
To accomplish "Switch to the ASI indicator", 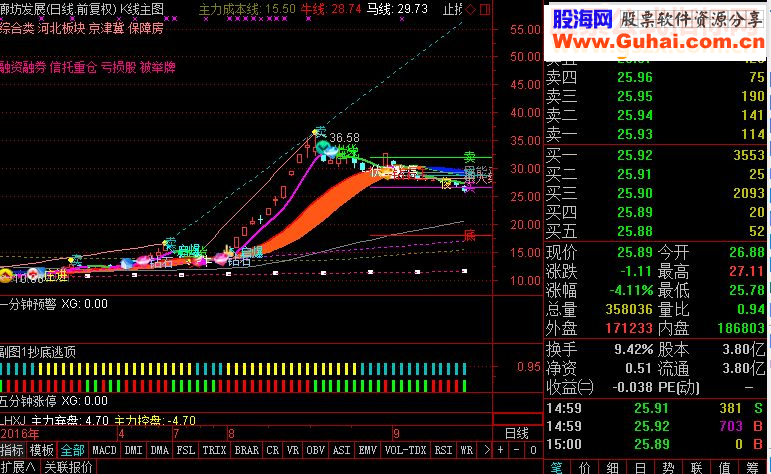I will click(342, 450).
